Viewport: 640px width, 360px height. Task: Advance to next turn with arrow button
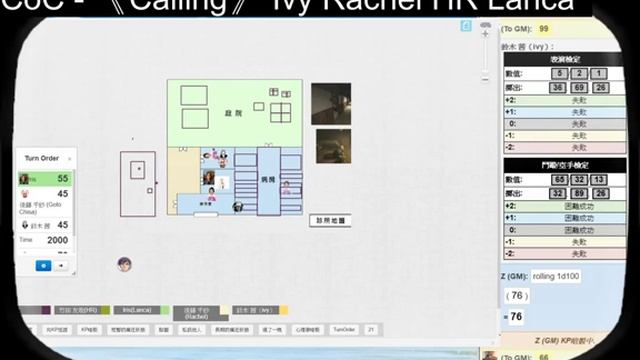[x=61, y=266]
